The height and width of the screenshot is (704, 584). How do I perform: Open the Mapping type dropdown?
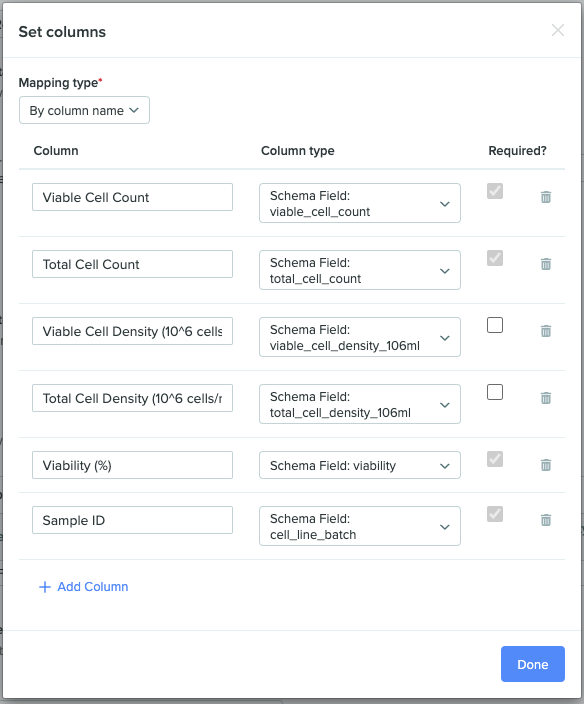click(84, 110)
